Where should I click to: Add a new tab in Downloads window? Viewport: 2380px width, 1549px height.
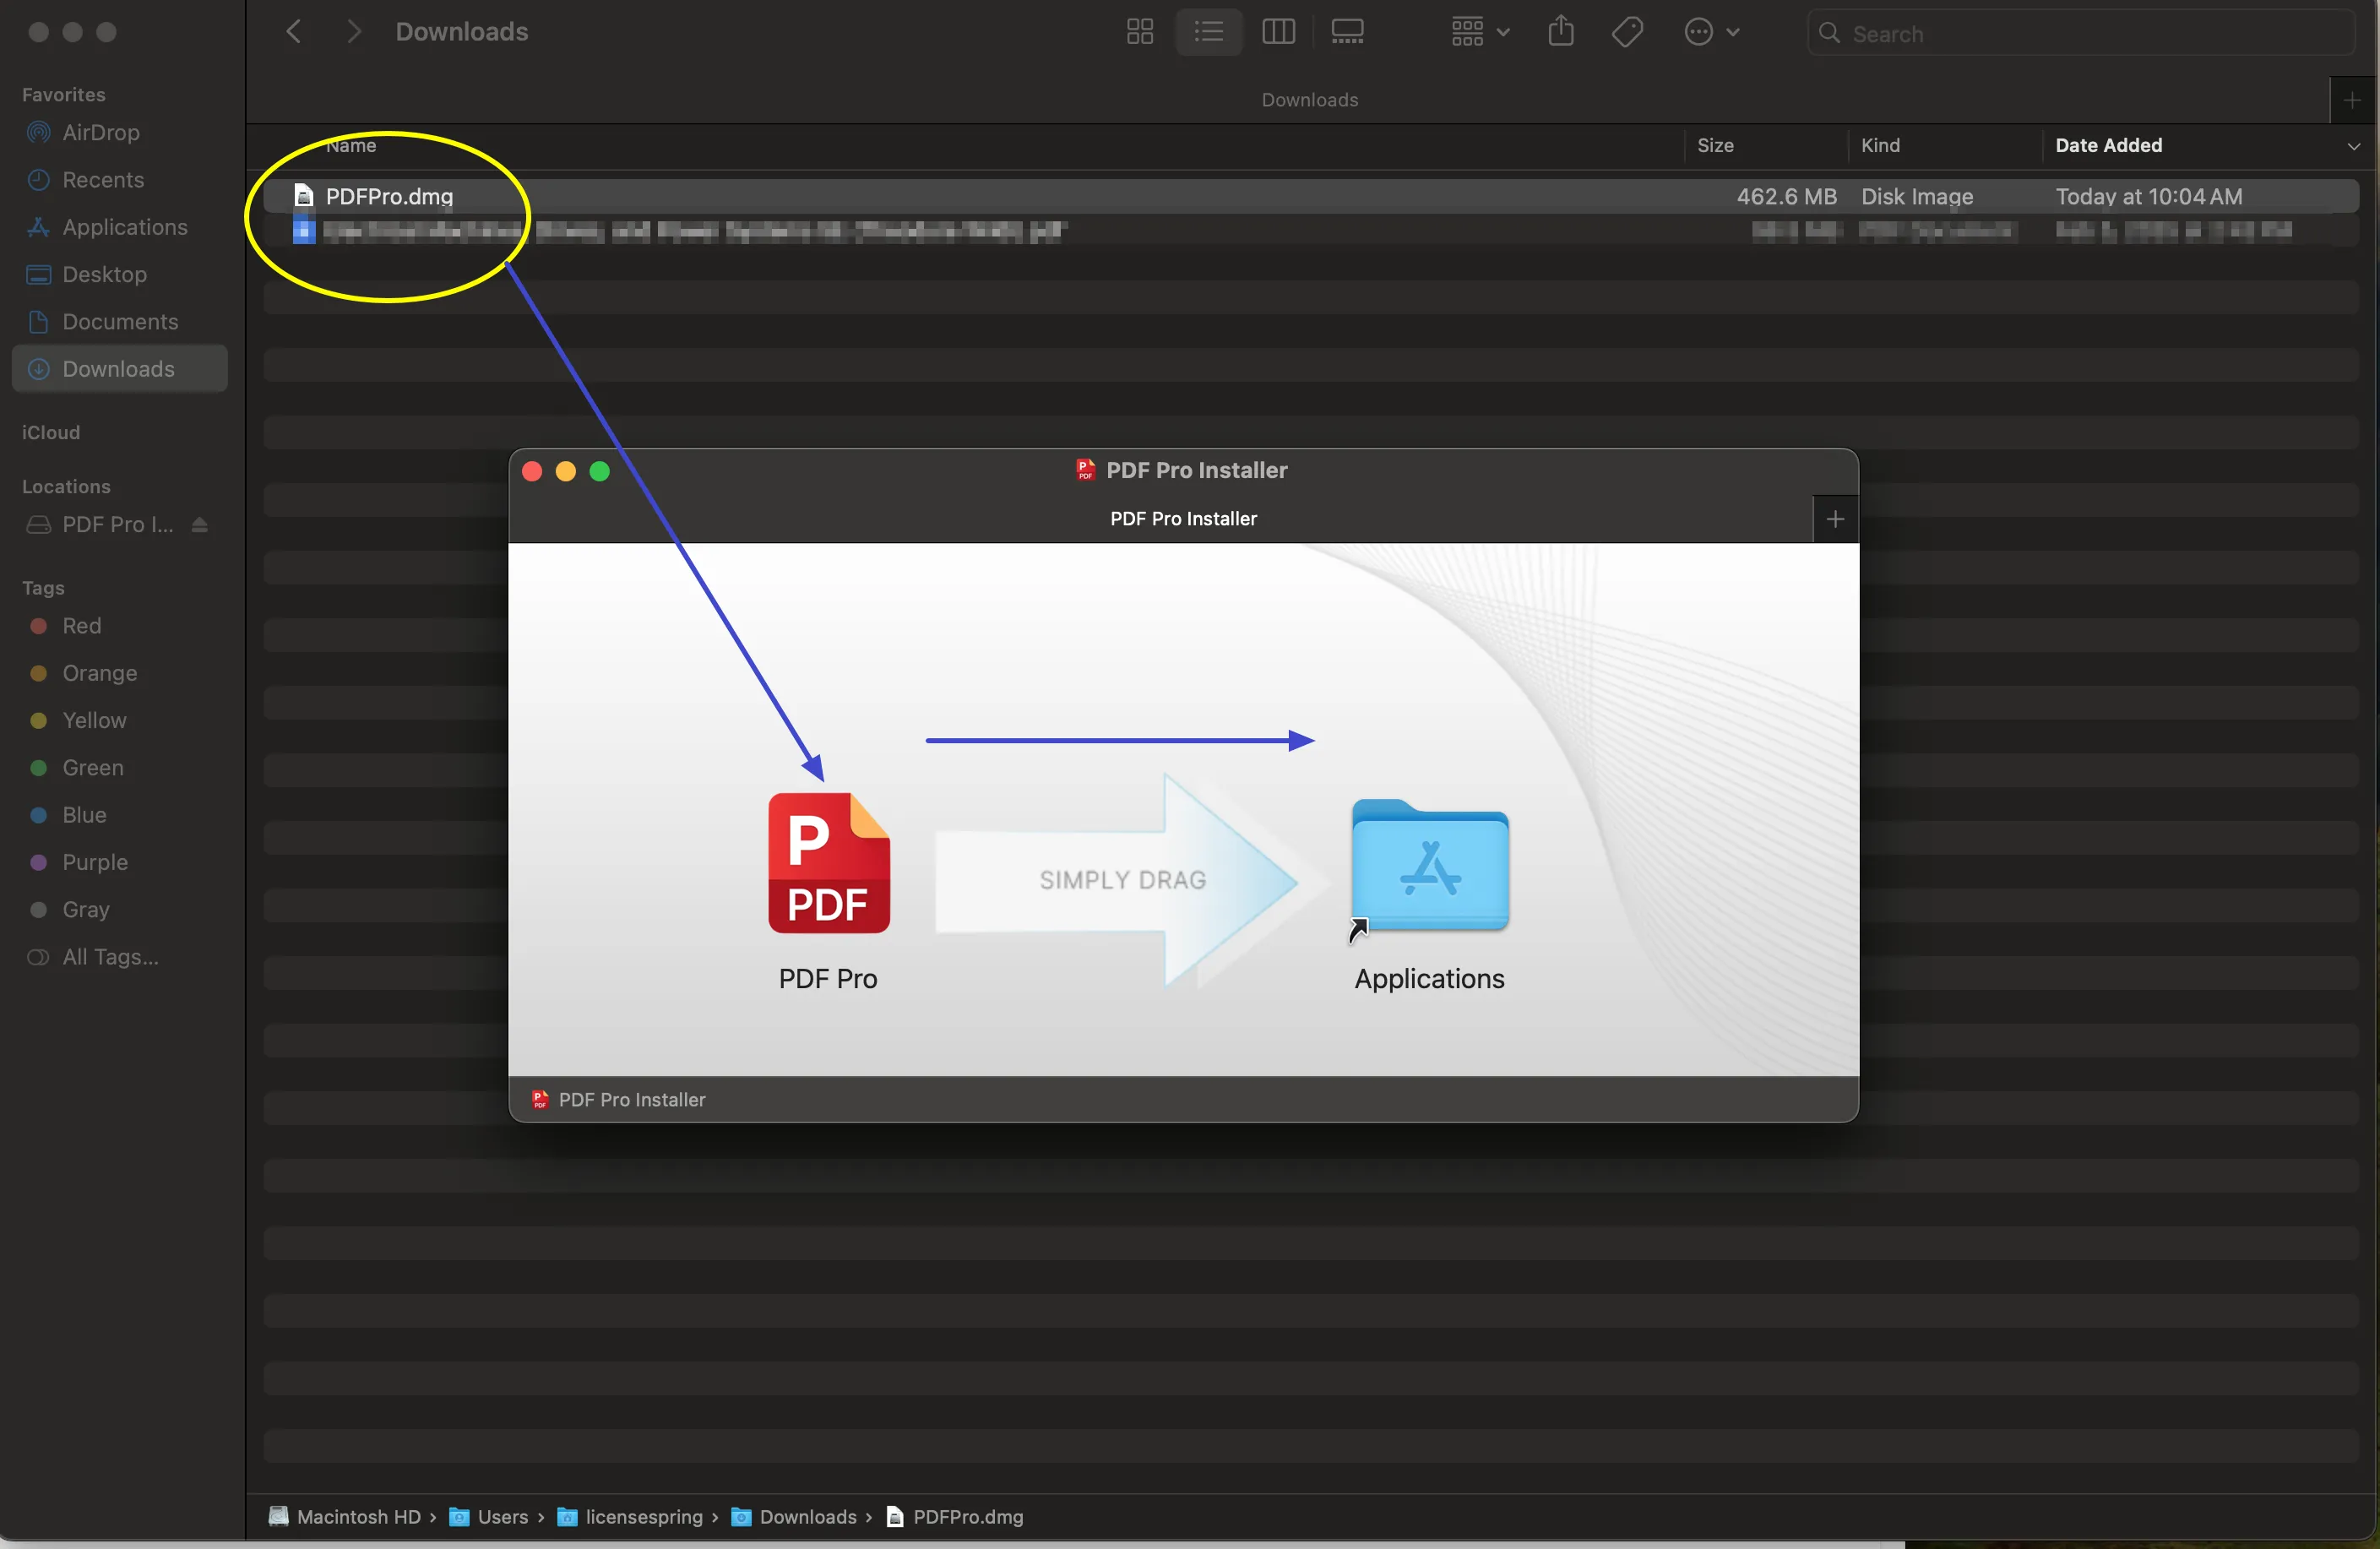pos(2352,100)
